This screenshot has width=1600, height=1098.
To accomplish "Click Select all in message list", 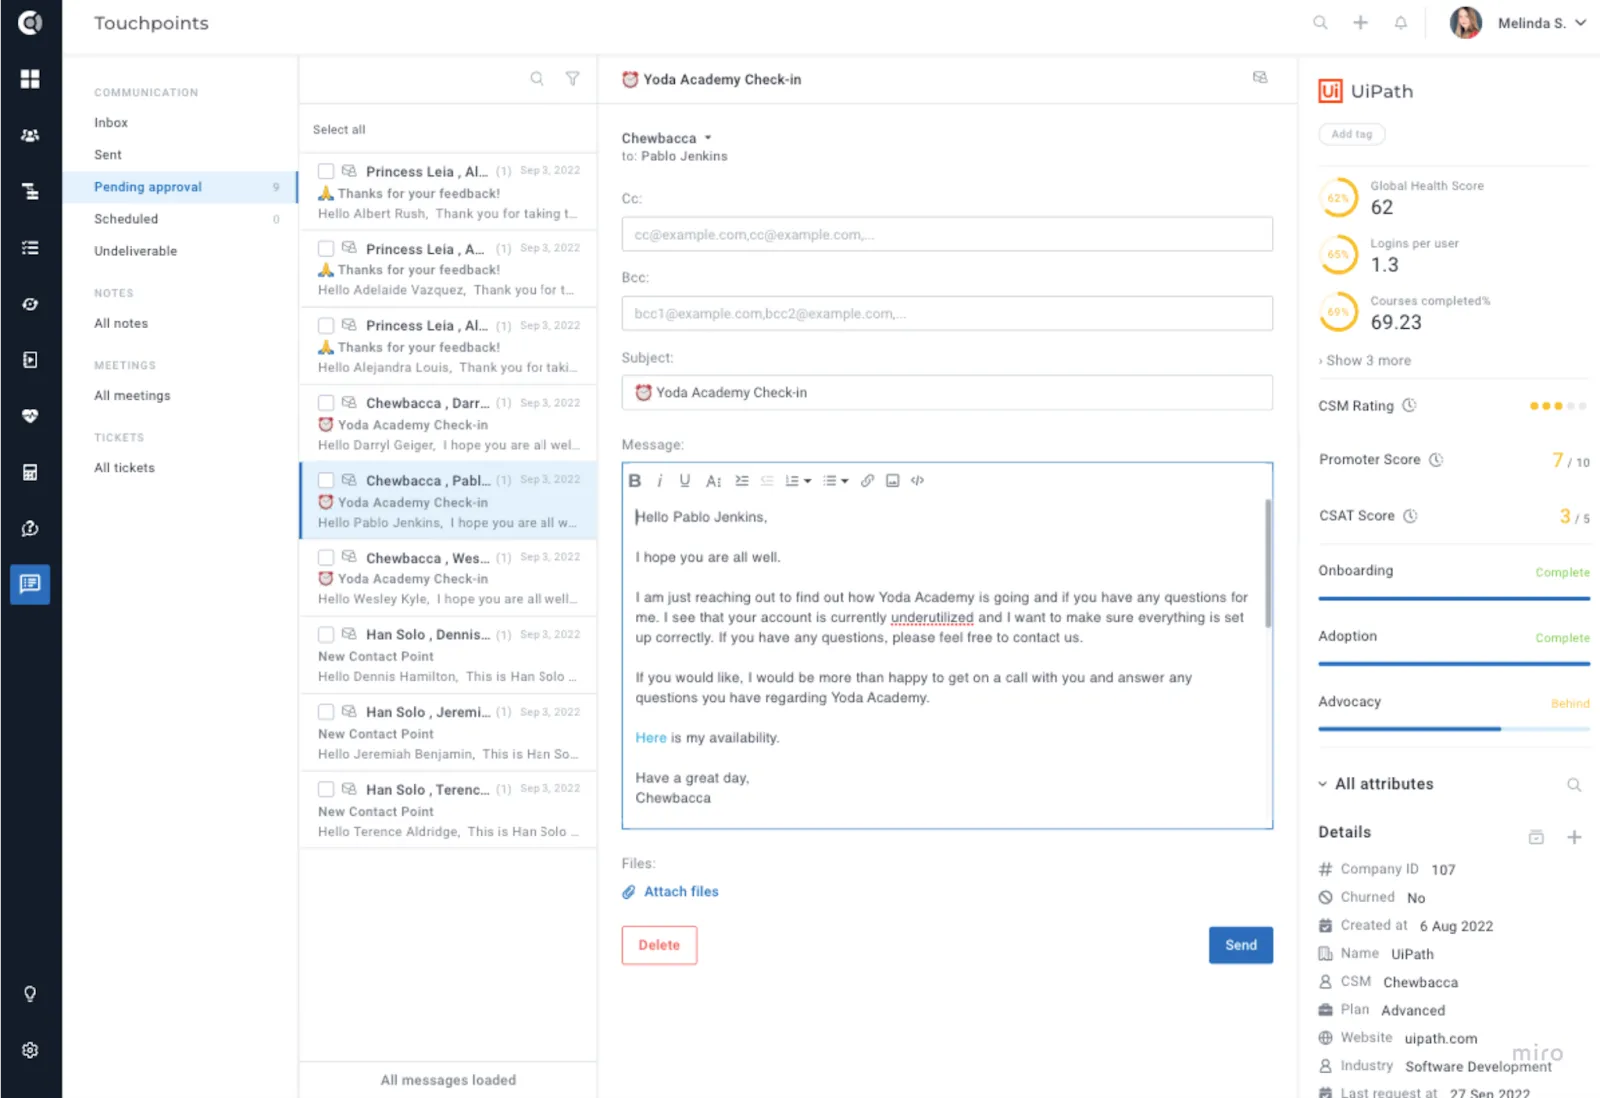I will (x=339, y=130).
